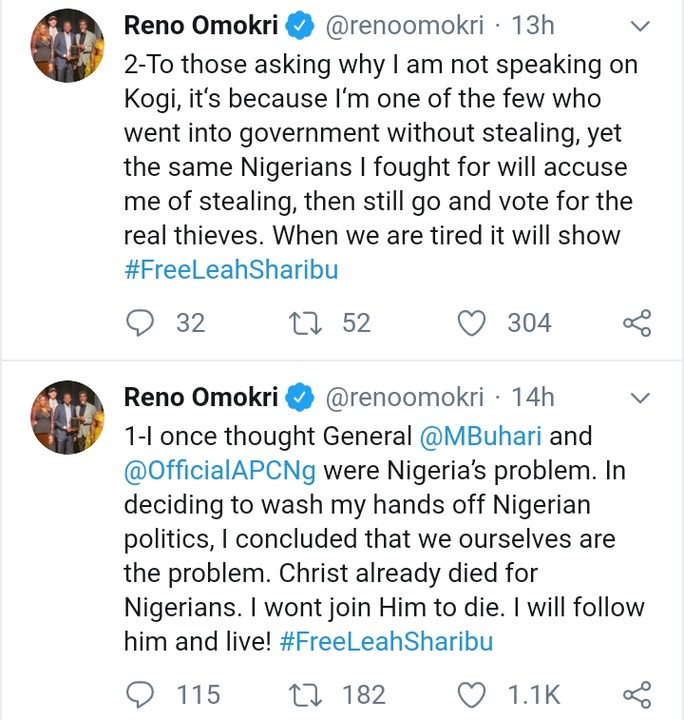Reply to the Kogi tweet

tap(142, 322)
